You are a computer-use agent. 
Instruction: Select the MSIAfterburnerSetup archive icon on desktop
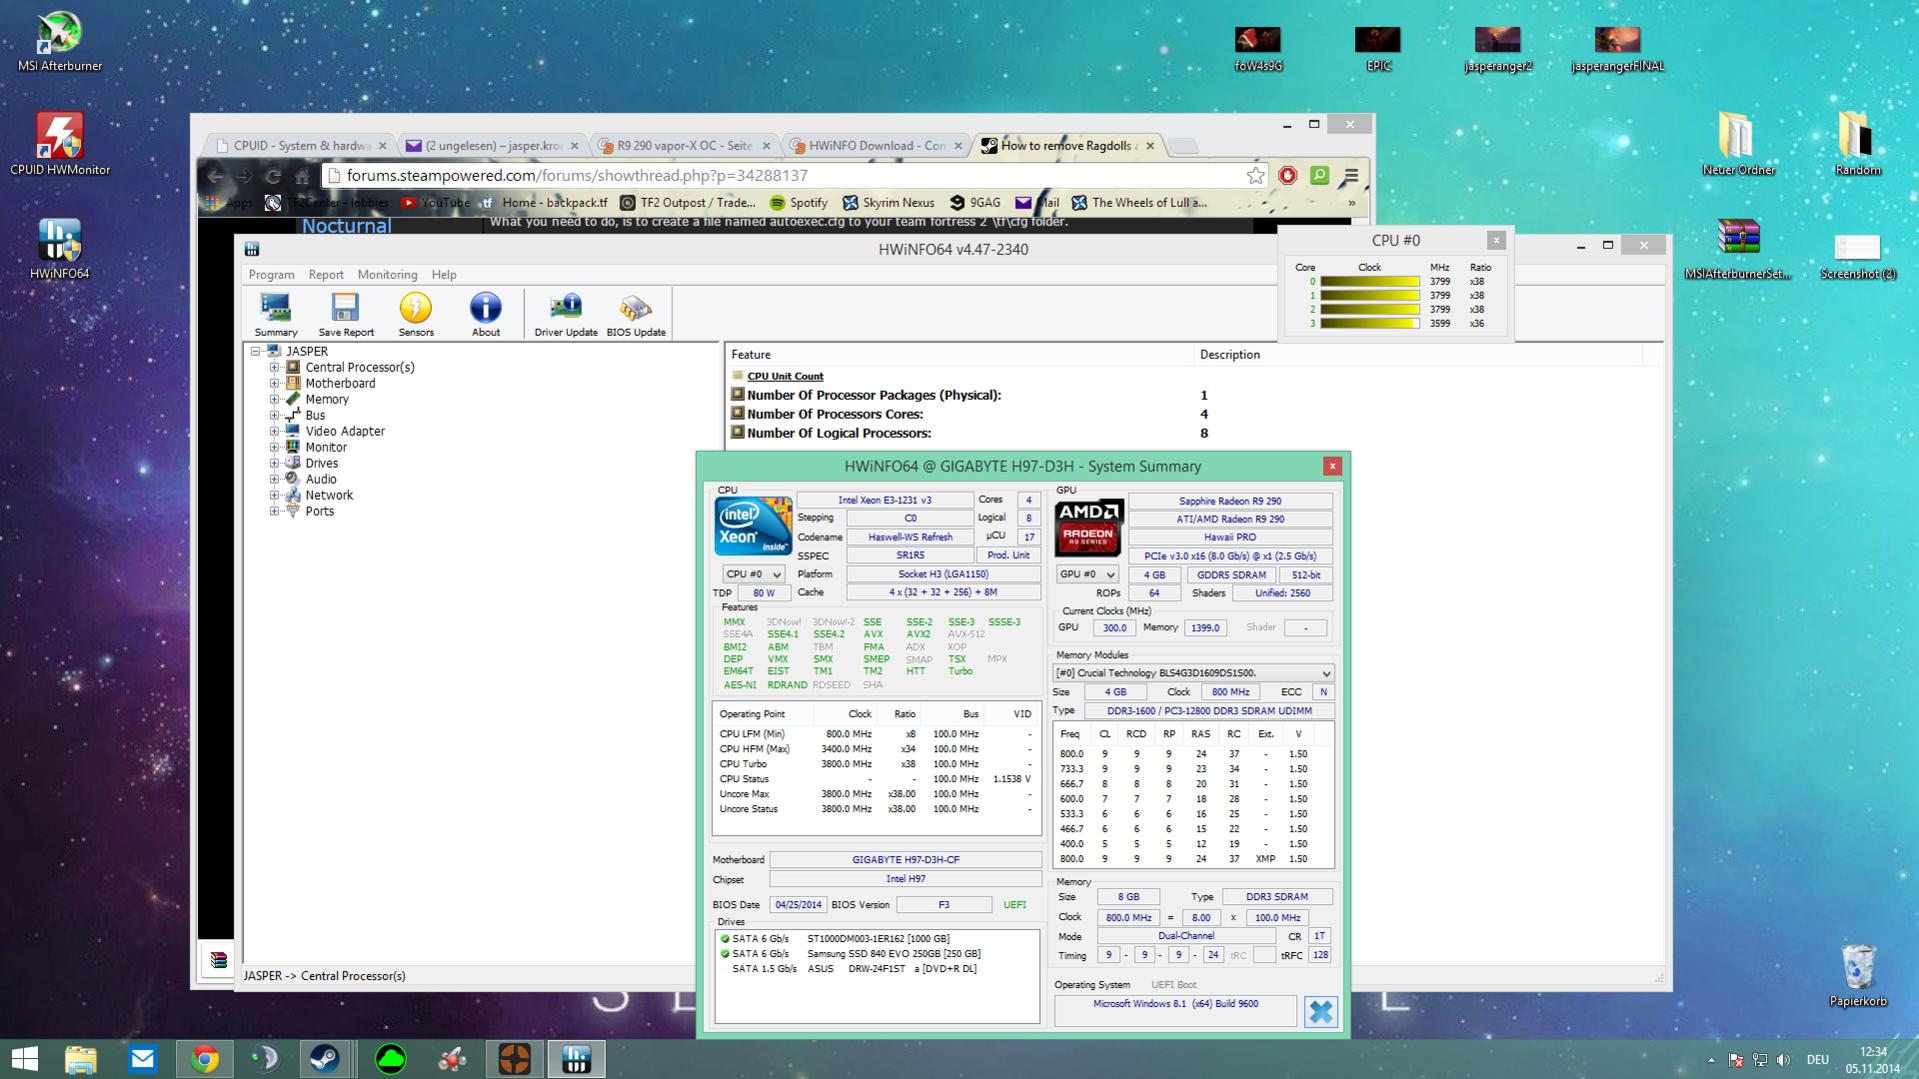tap(1738, 249)
